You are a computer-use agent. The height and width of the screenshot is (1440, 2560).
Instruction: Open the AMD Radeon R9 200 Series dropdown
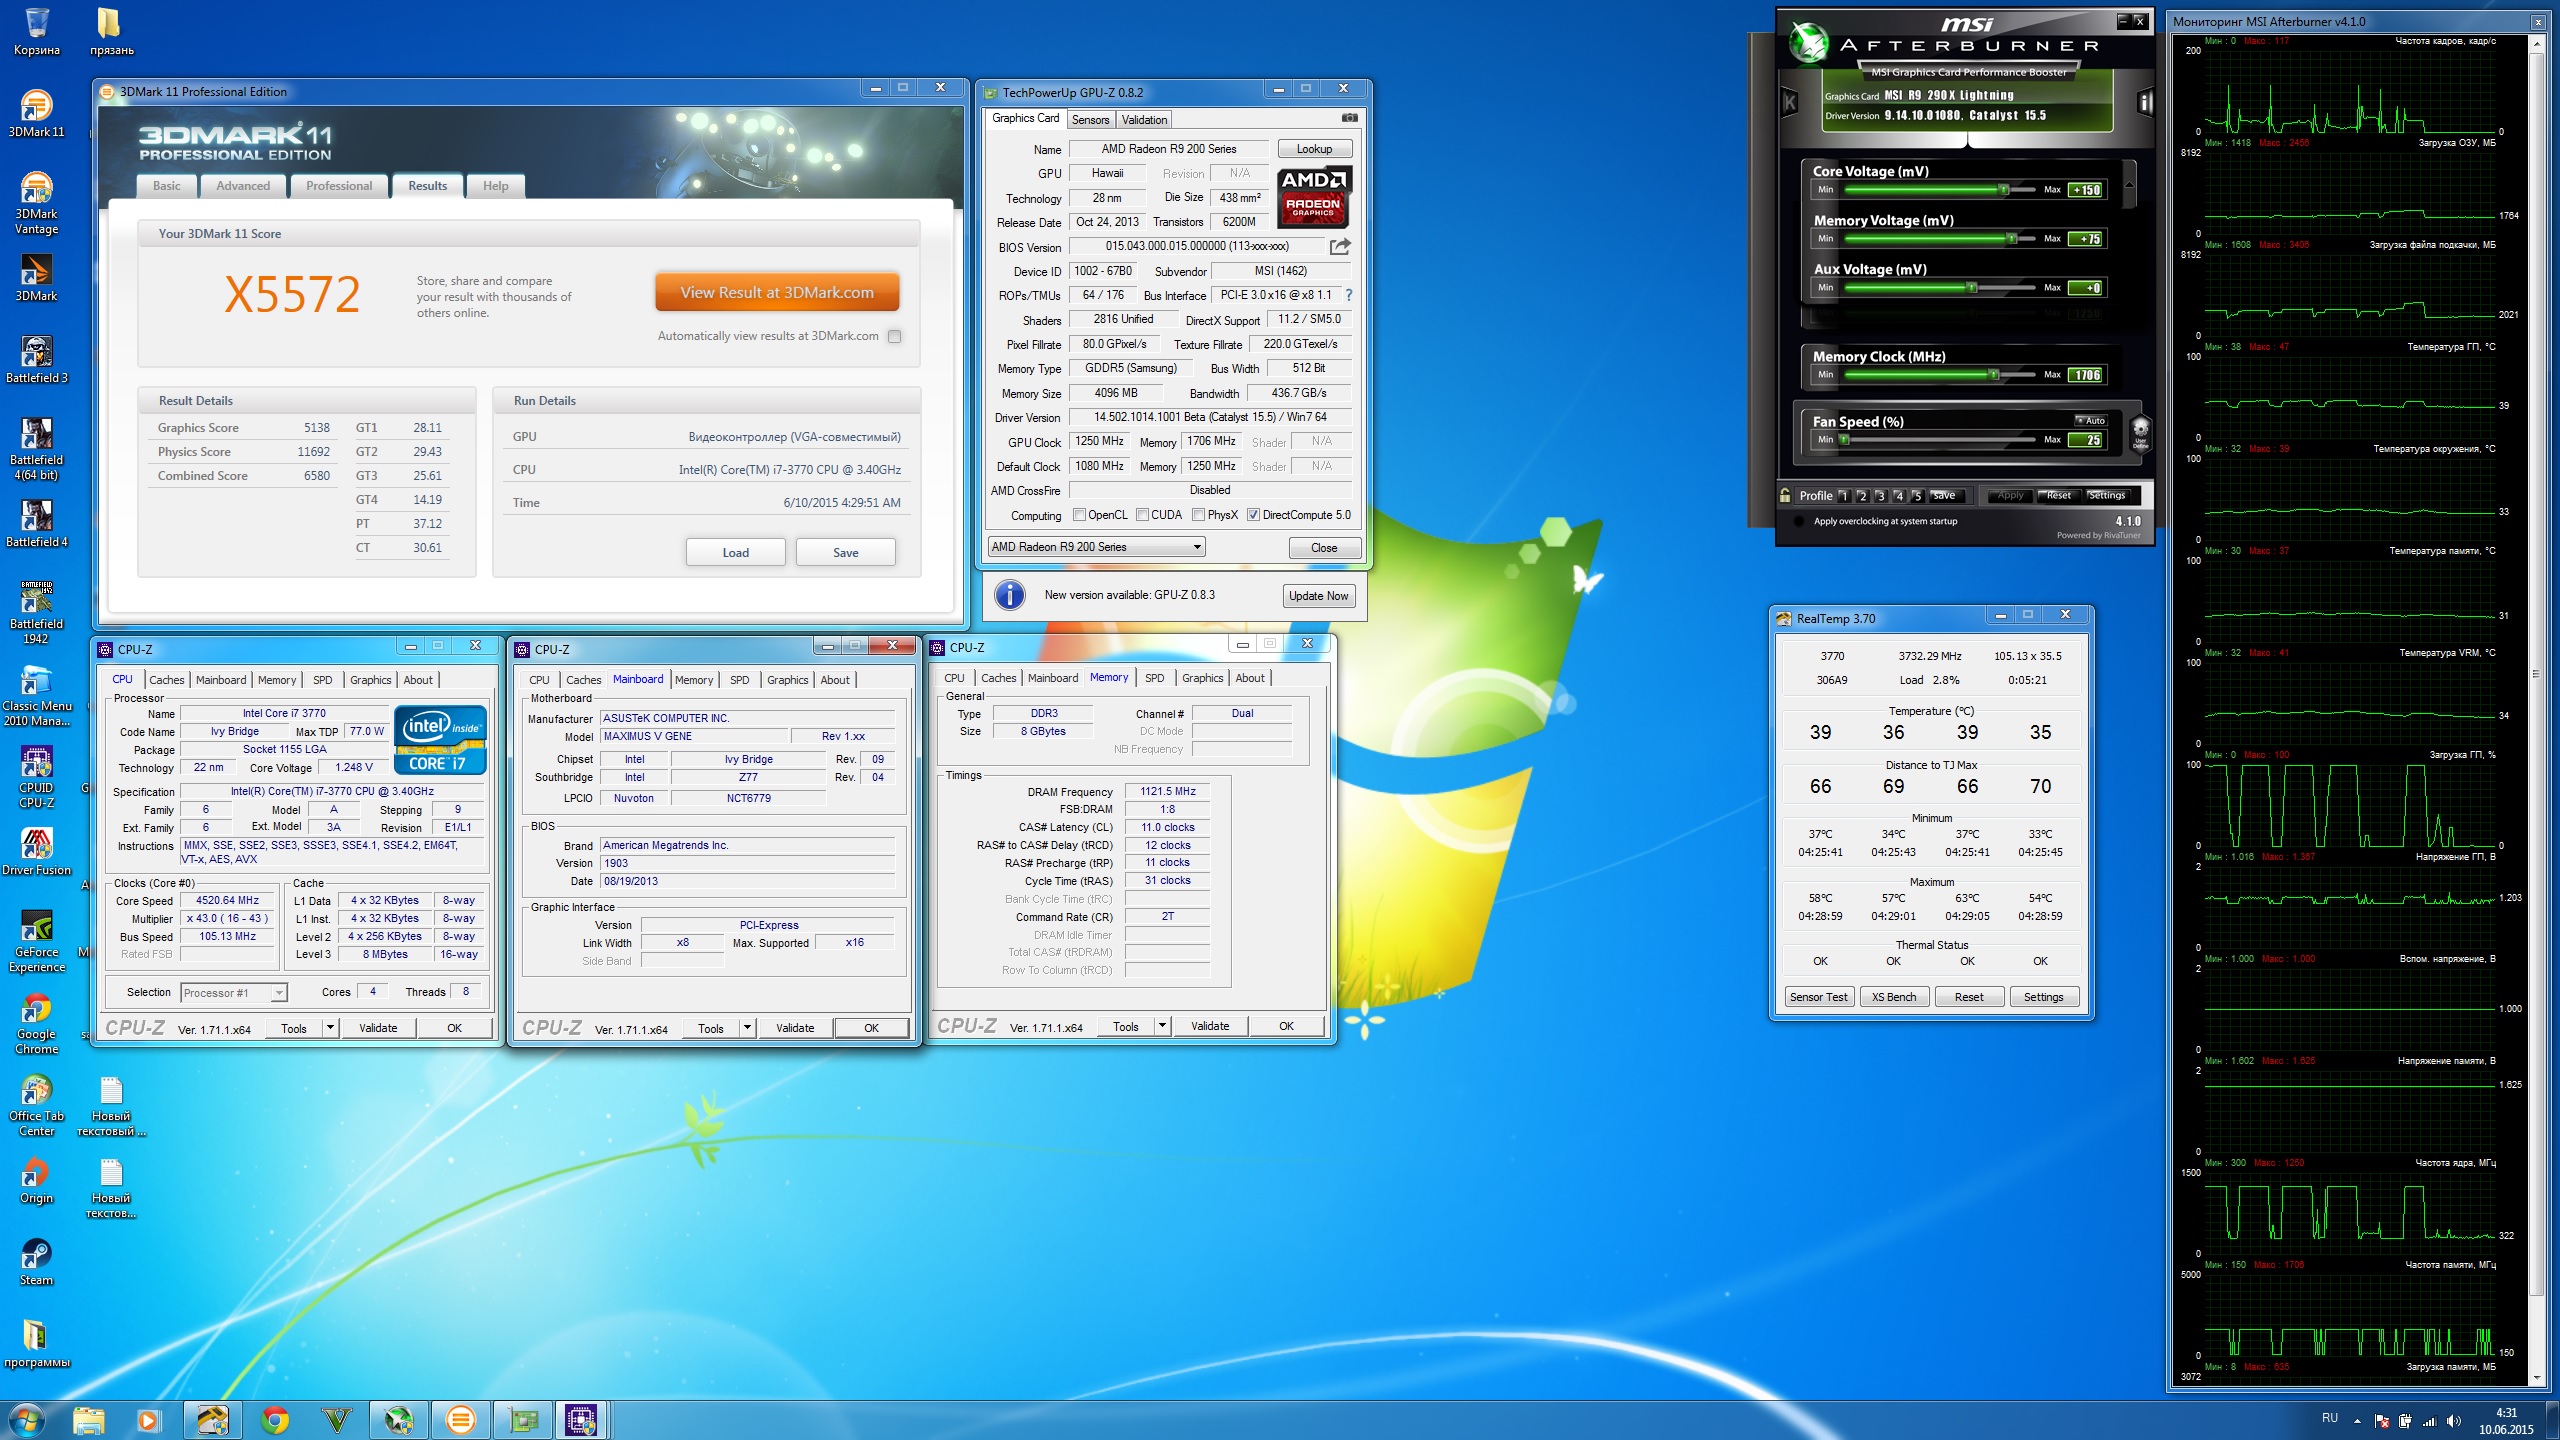coord(1196,547)
